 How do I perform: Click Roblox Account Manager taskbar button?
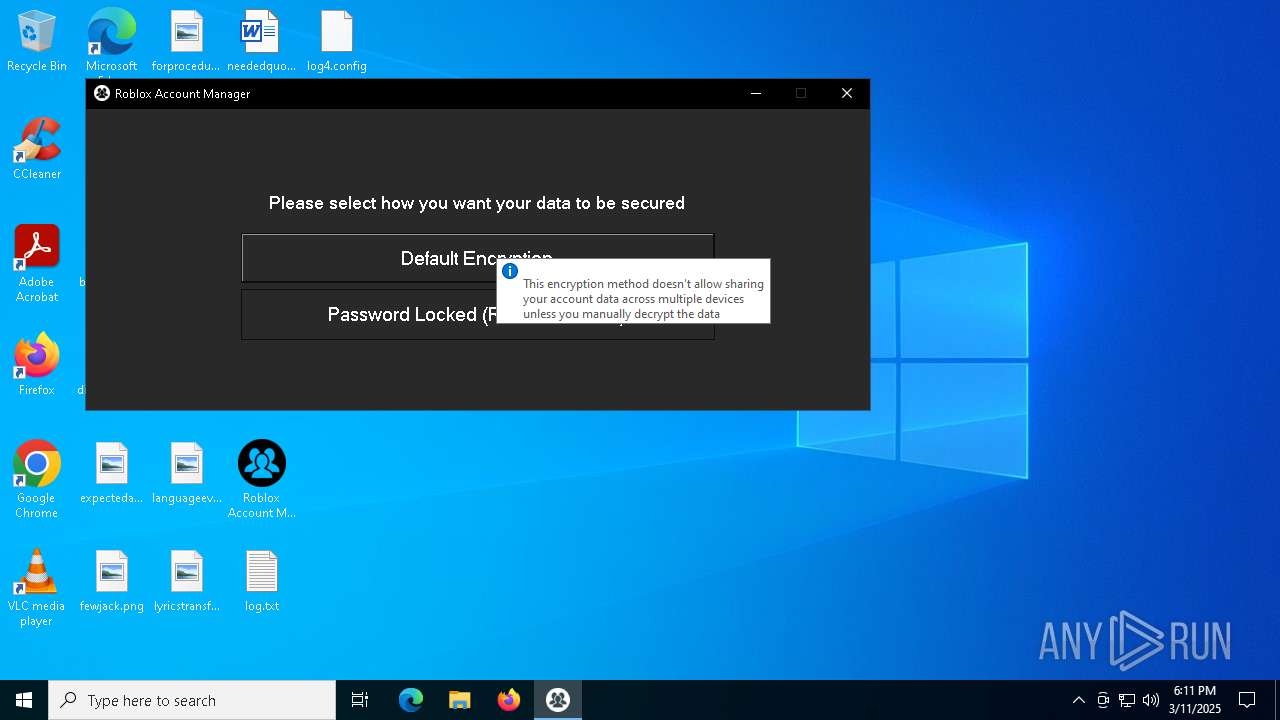(557, 700)
